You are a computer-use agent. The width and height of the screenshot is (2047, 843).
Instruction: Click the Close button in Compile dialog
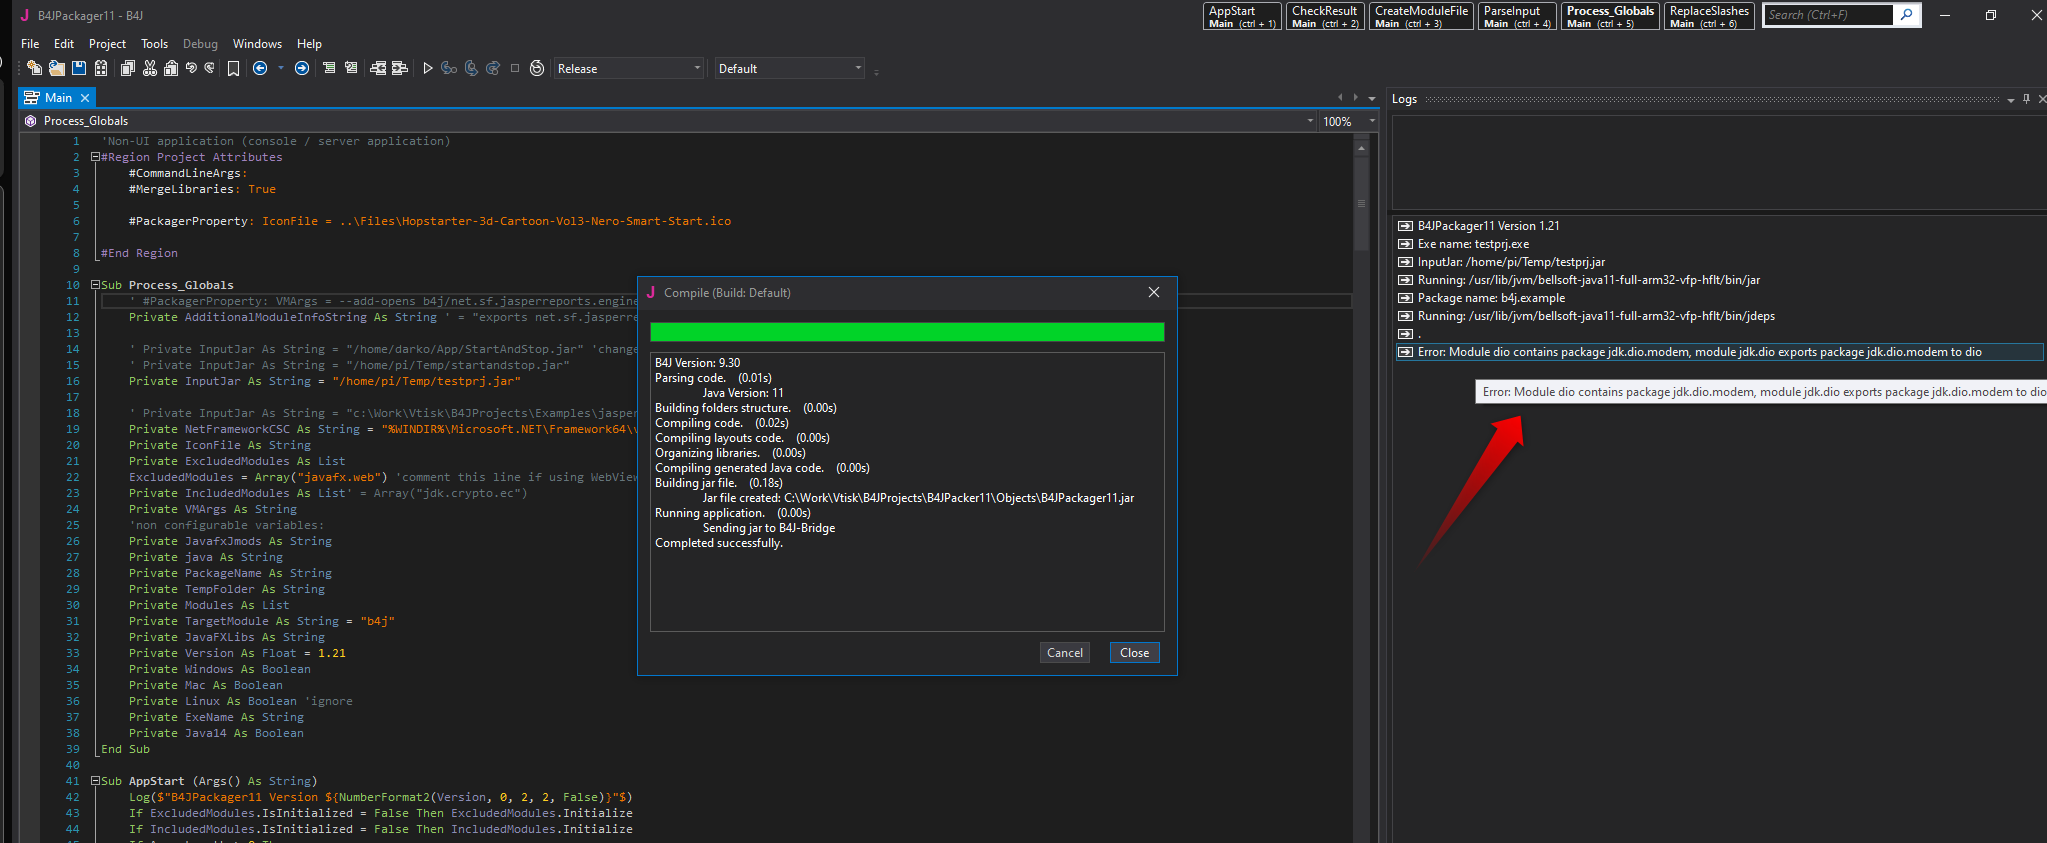tap(1134, 653)
